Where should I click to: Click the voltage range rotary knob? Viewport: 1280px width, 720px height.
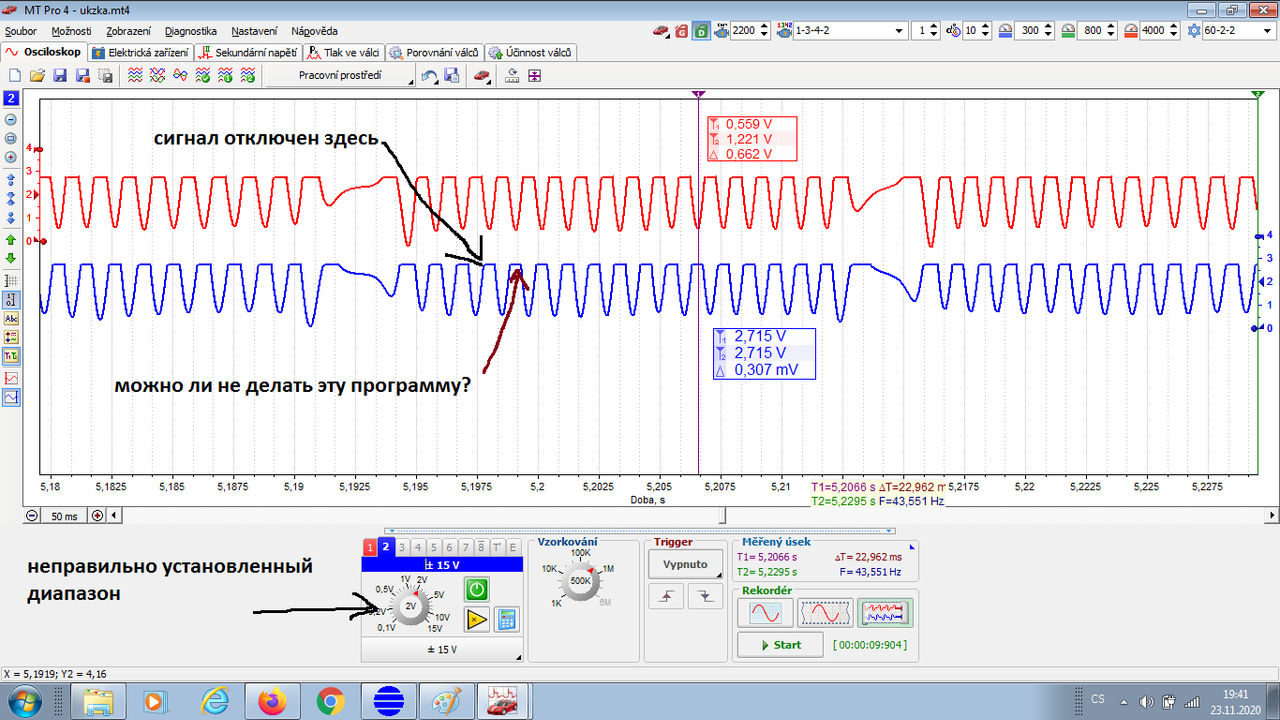coord(410,606)
